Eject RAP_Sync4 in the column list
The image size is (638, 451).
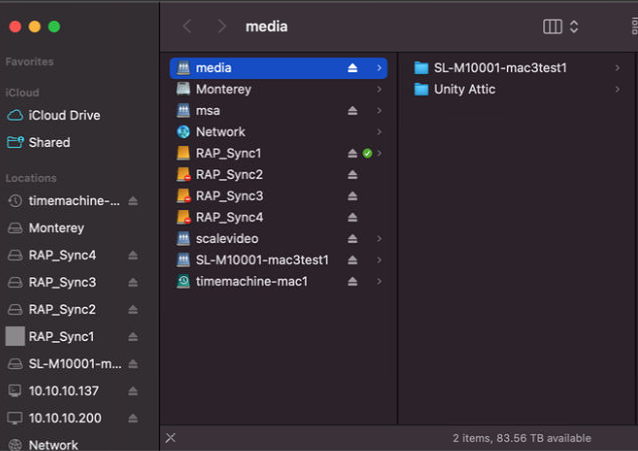[352, 217]
